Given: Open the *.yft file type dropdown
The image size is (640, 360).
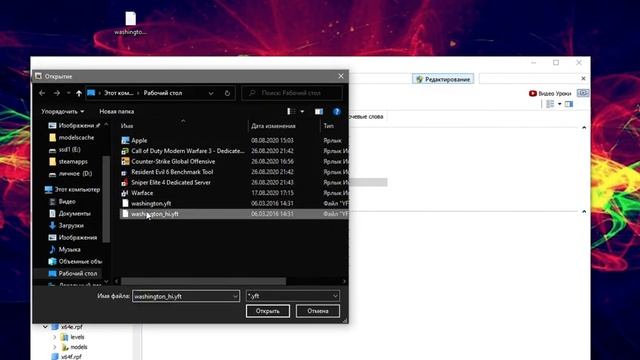Looking at the screenshot, I should (x=293, y=296).
